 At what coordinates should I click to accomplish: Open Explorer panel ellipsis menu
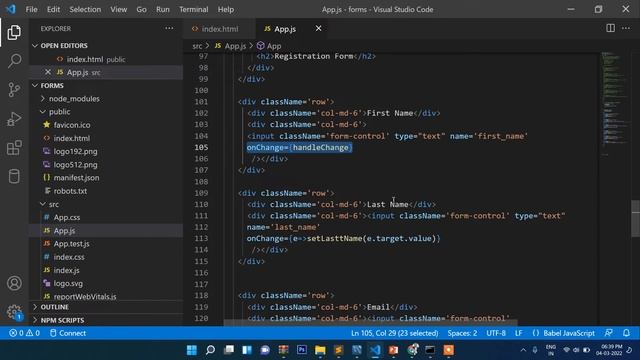coord(169,28)
